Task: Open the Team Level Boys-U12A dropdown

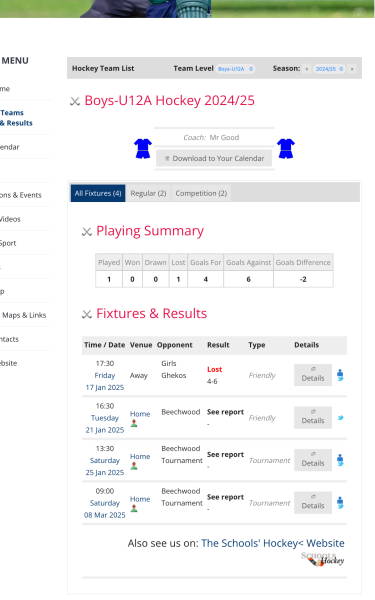Action: [x=235, y=69]
